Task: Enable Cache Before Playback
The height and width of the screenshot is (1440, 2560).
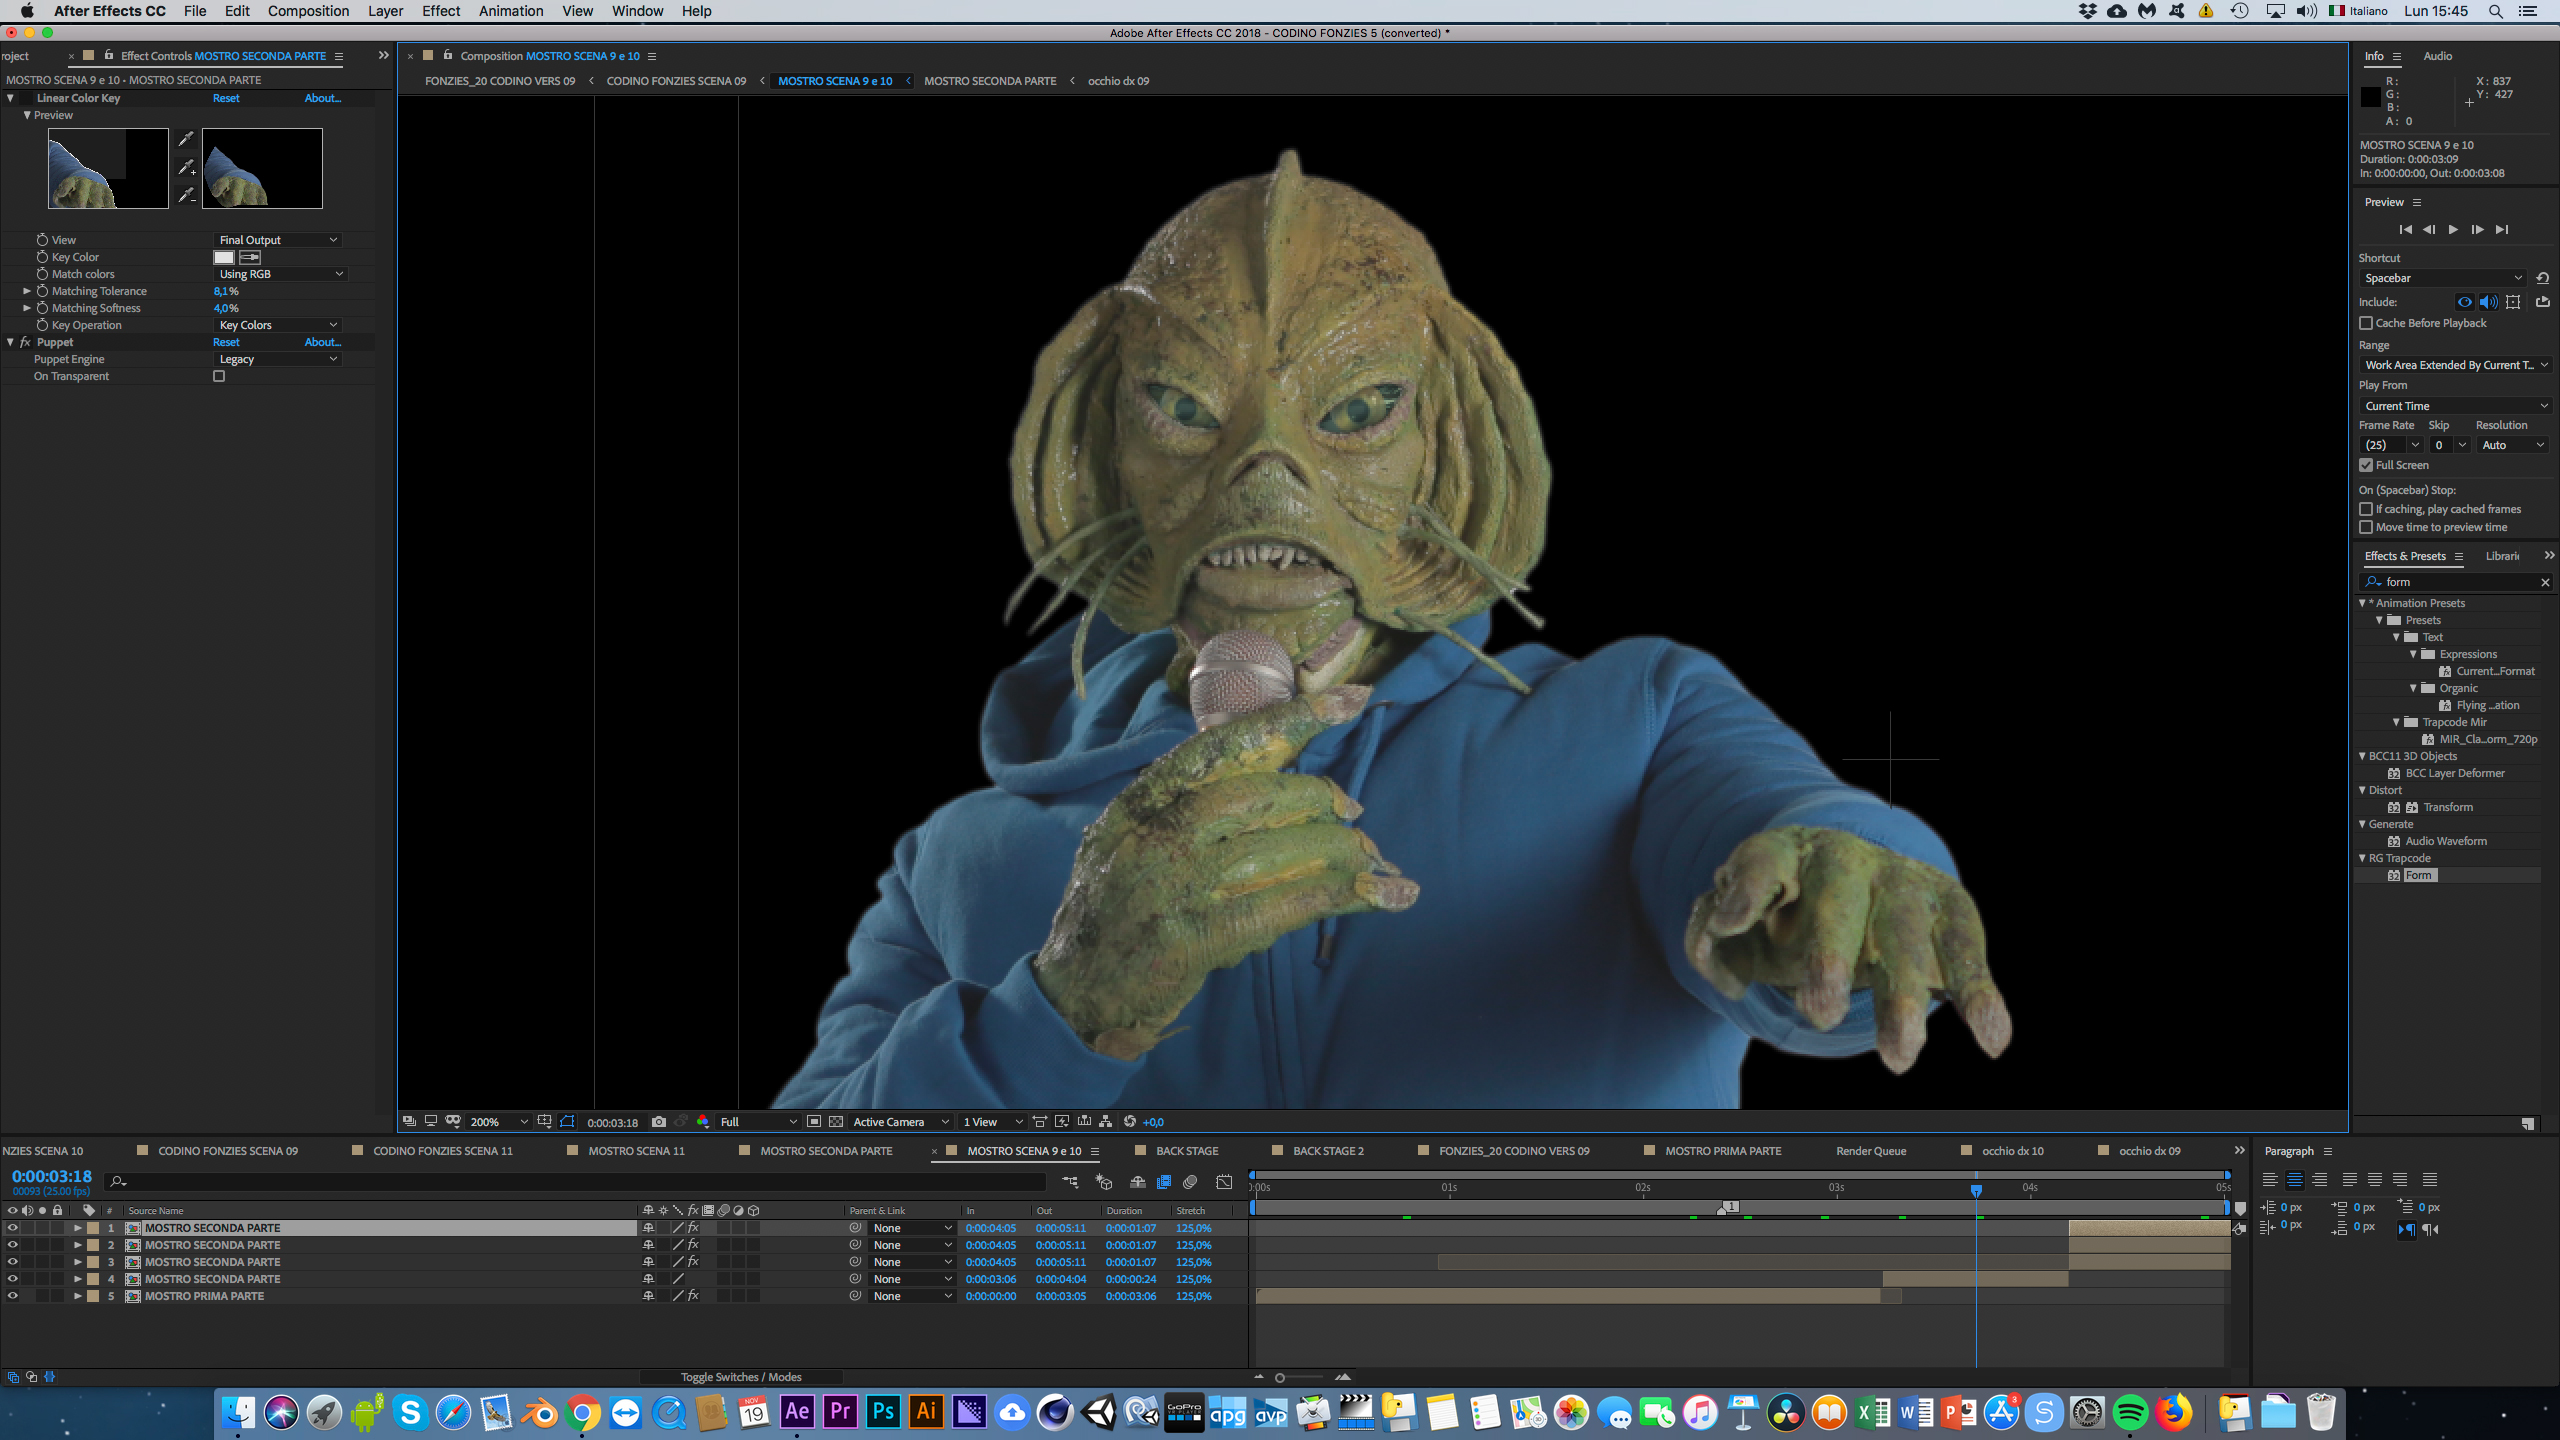Action: pyautogui.click(x=2366, y=323)
